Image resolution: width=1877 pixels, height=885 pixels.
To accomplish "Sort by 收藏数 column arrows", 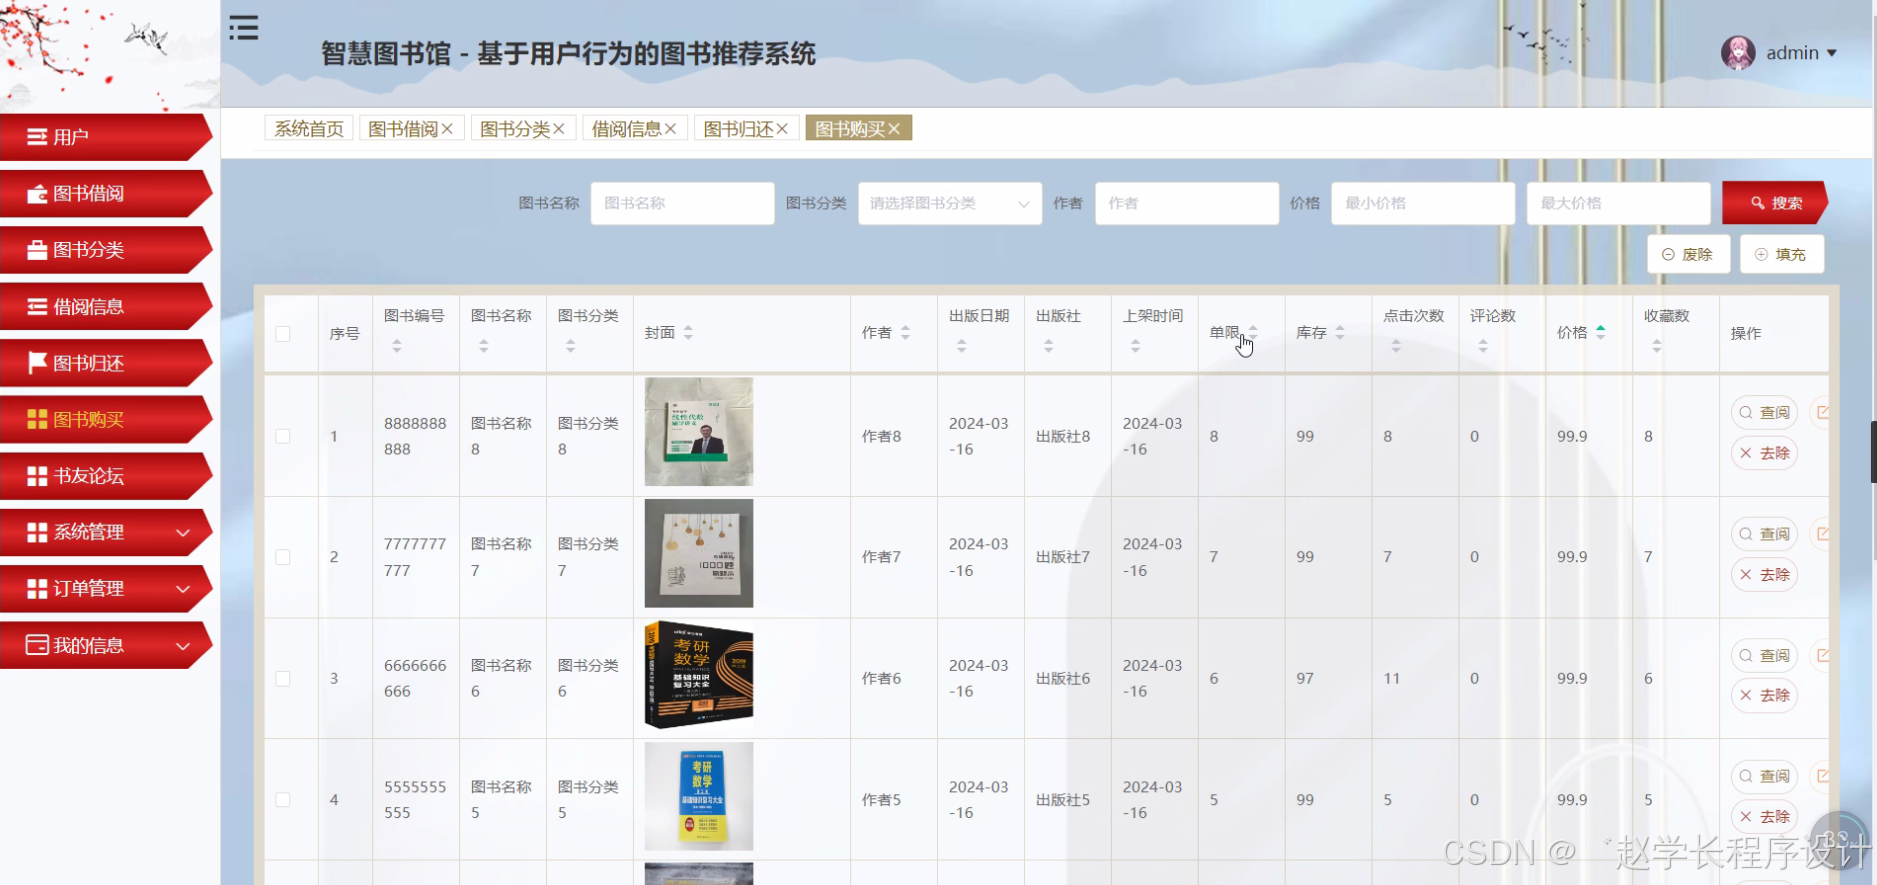I will tap(1657, 346).
